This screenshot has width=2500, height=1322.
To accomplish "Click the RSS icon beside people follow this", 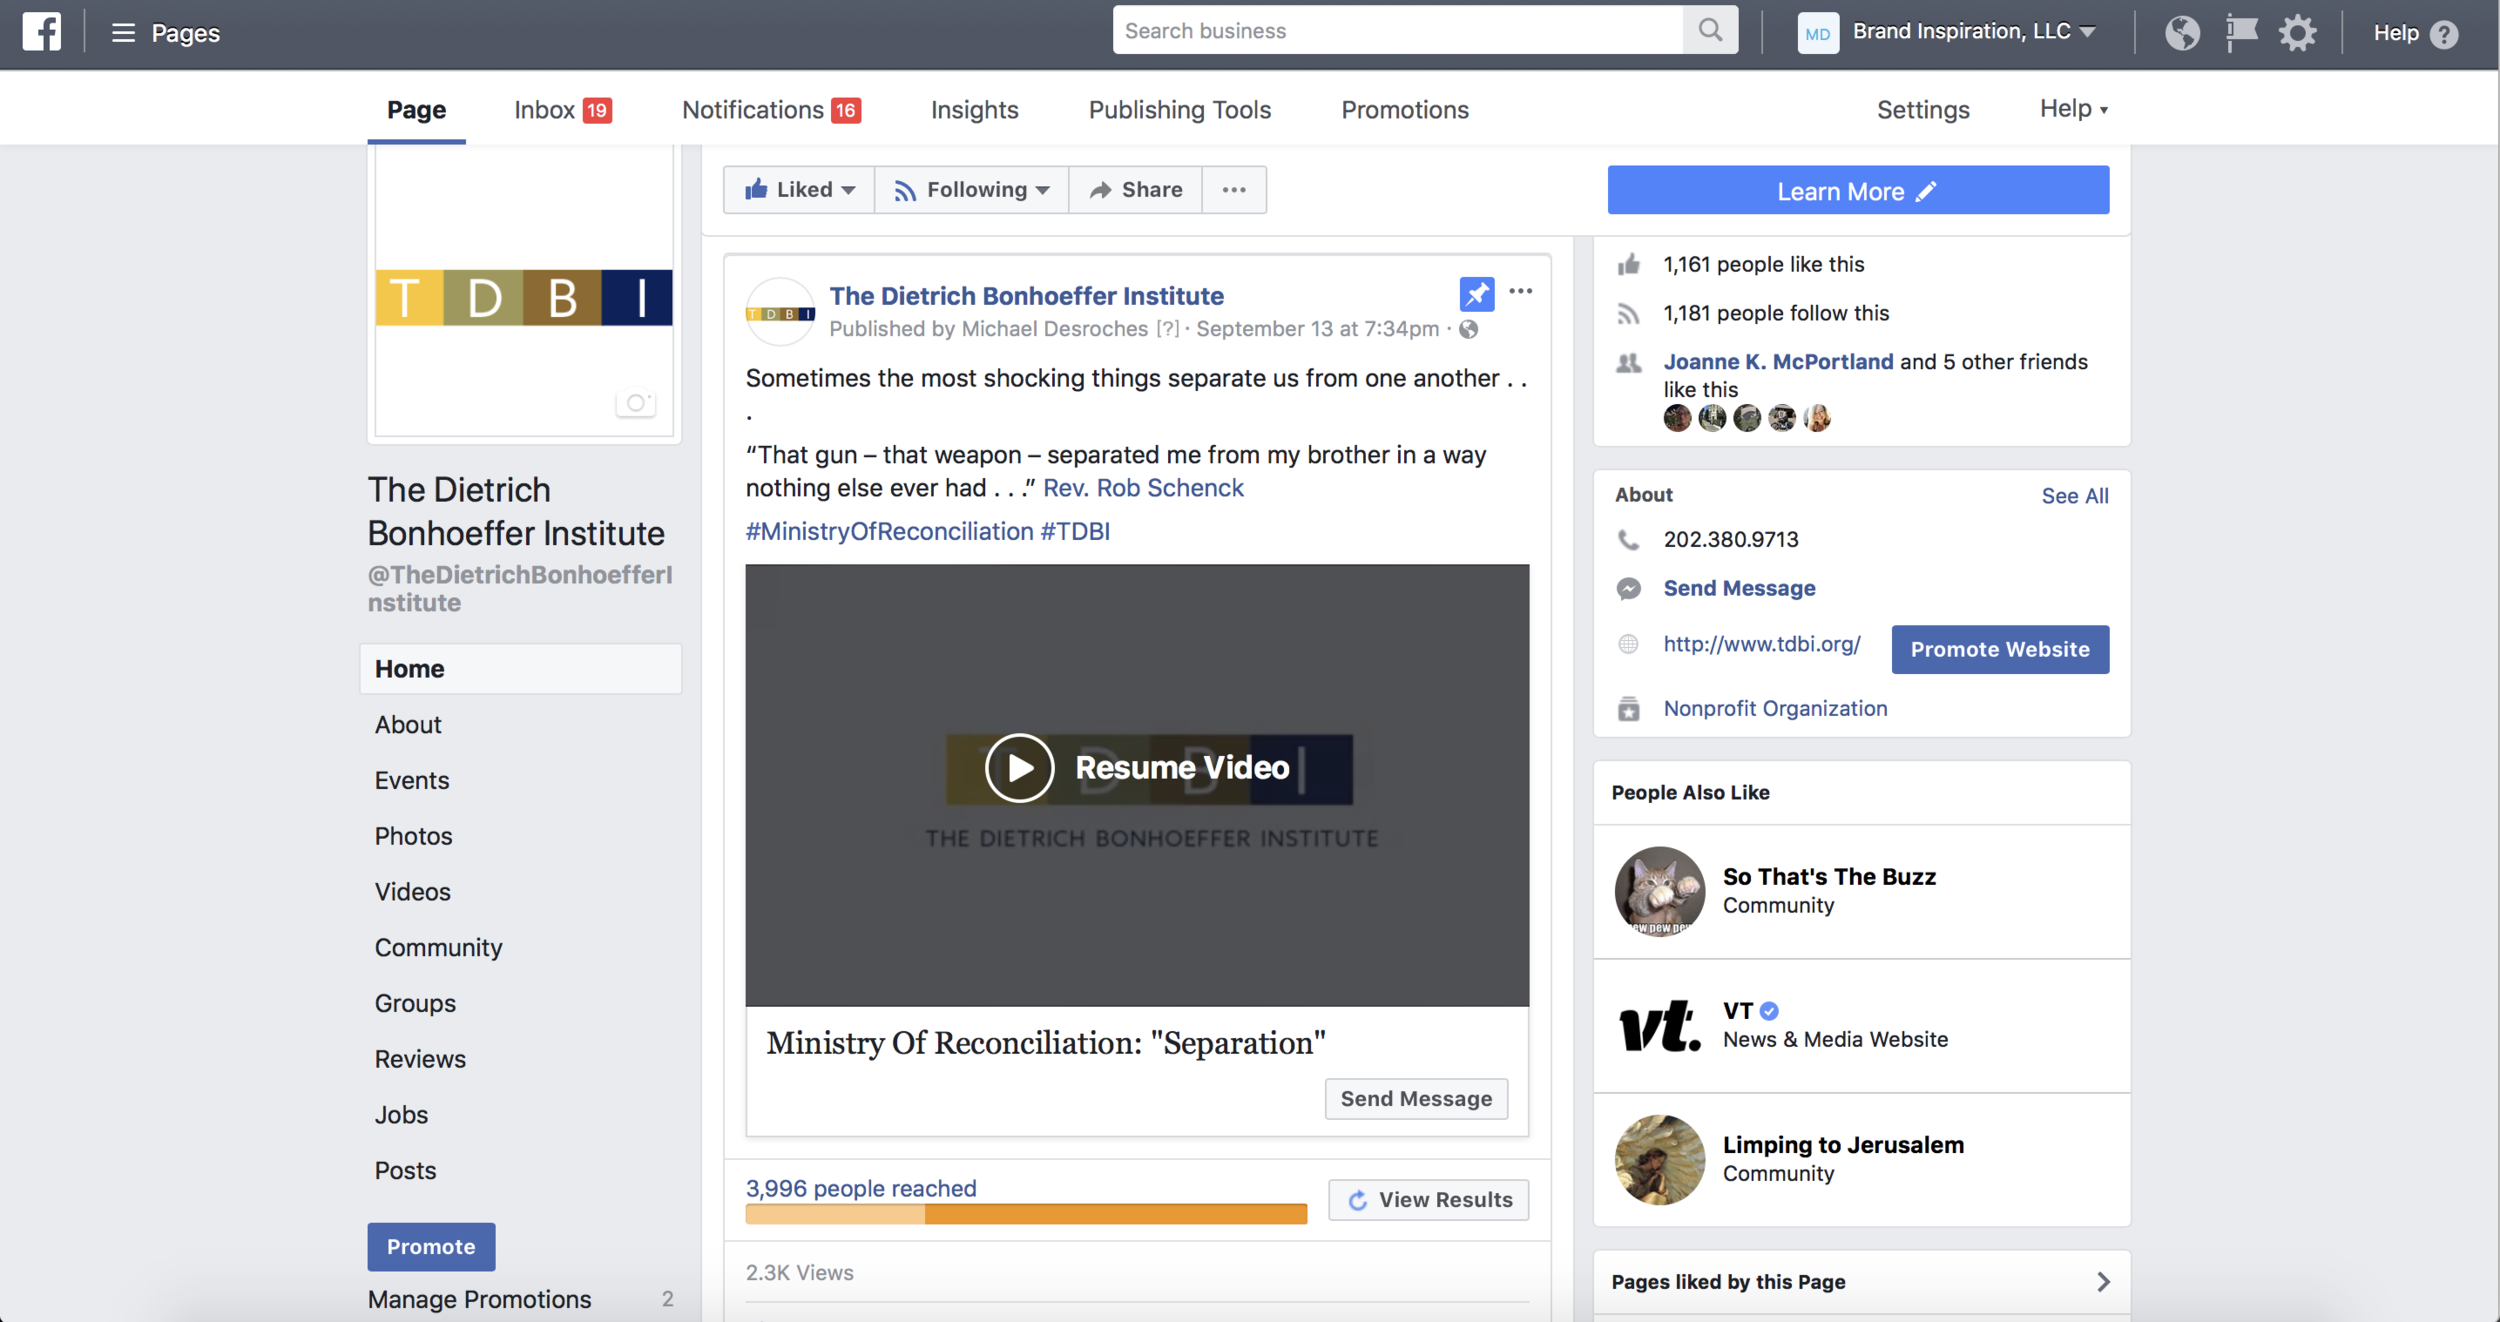I will [1628, 314].
